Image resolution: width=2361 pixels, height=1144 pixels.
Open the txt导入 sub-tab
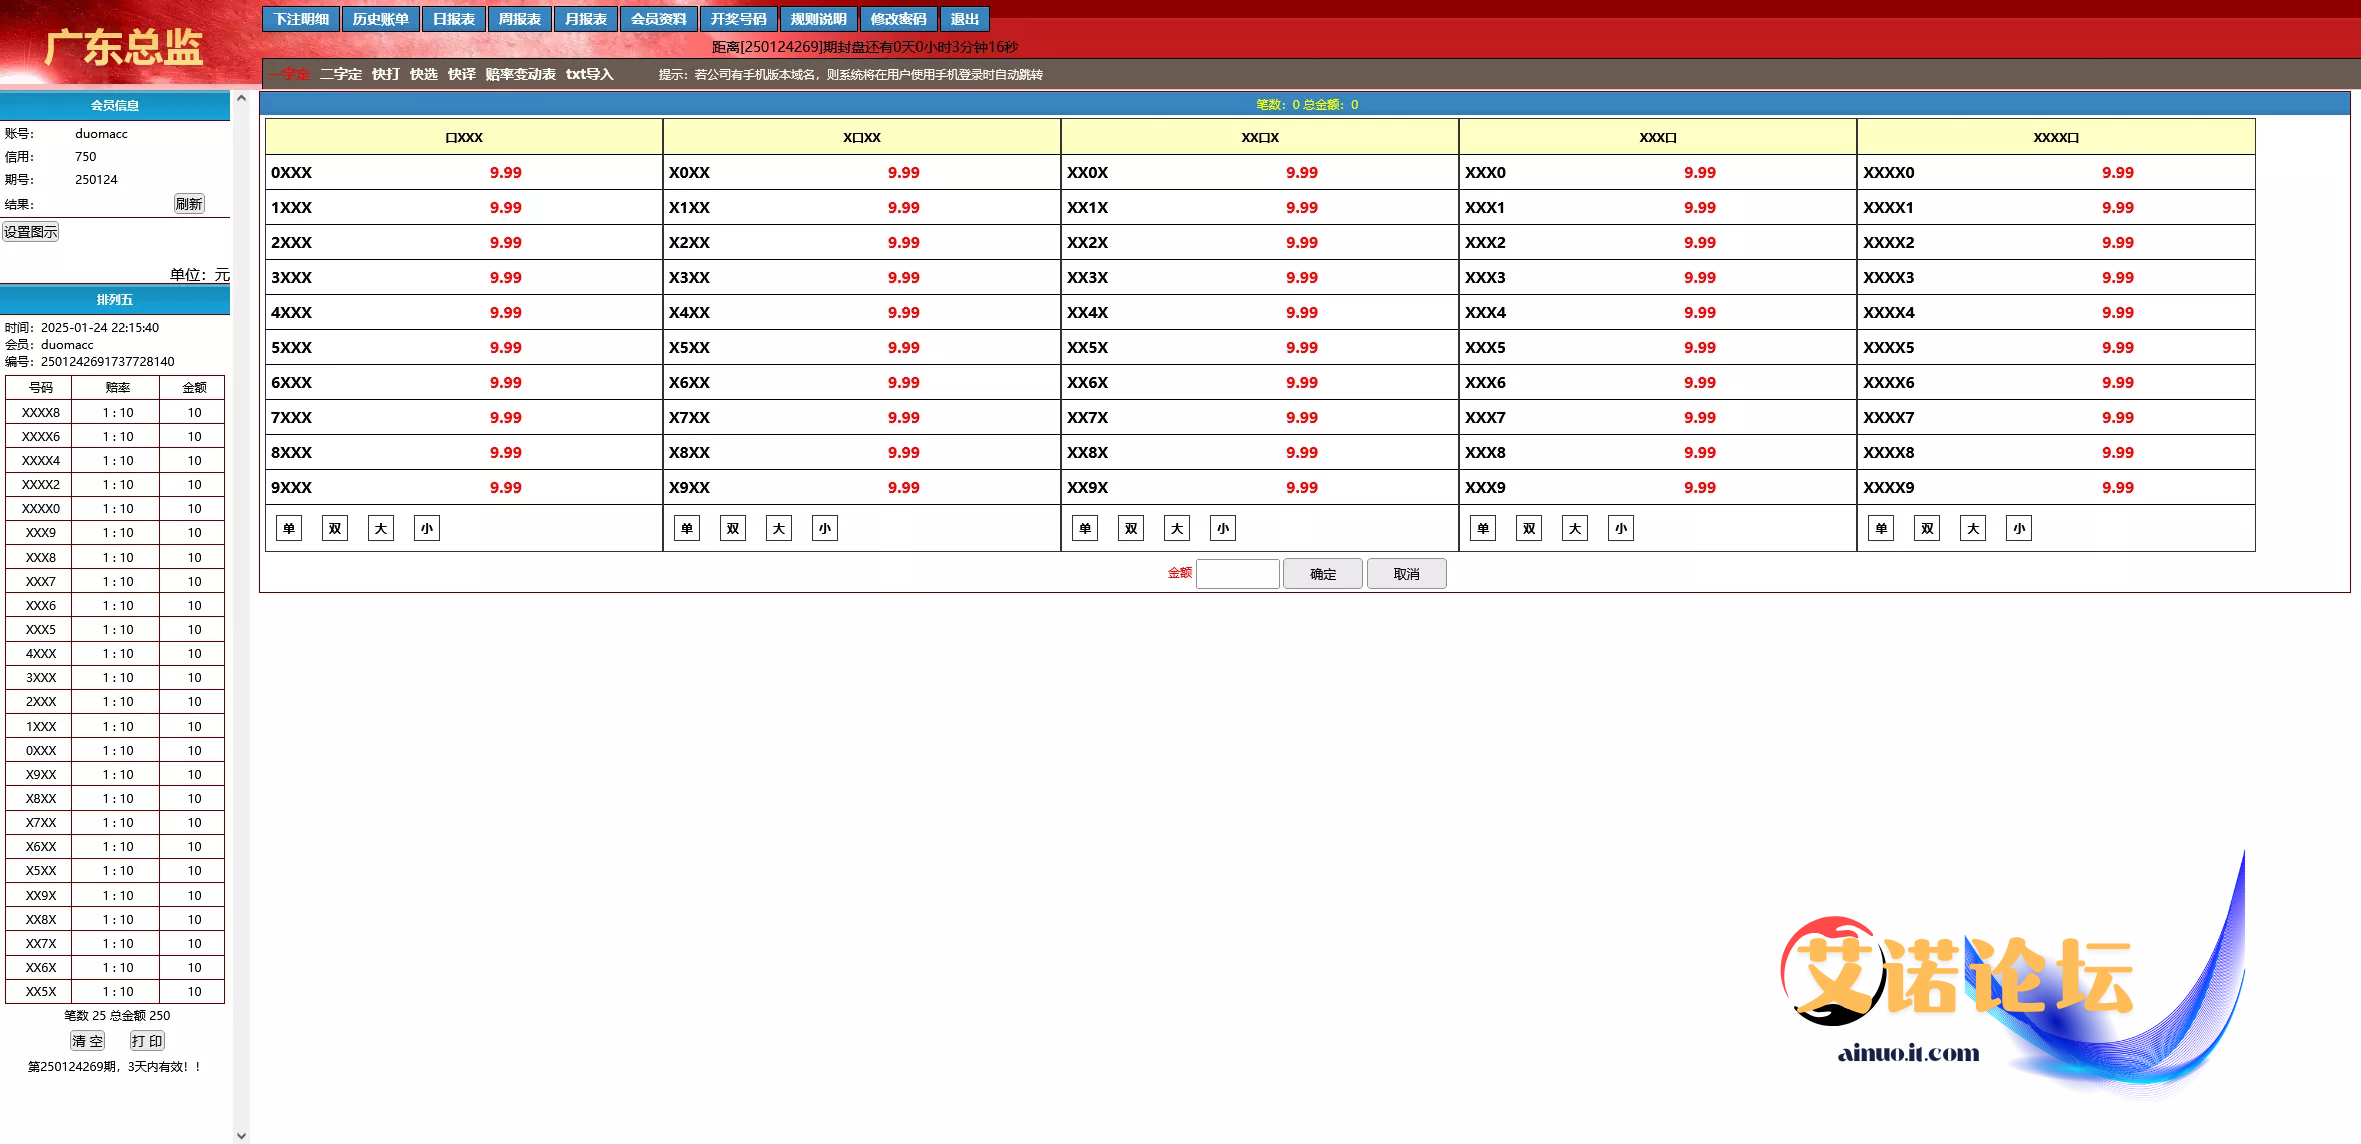(x=589, y=74)
